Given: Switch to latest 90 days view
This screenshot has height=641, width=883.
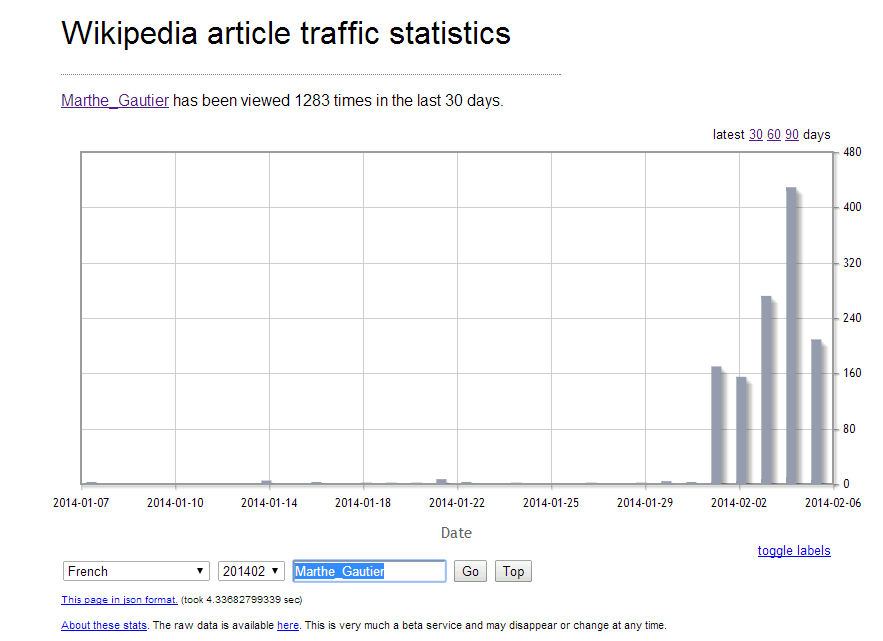Looking at the screenshot, I should [x=792, y=135].
